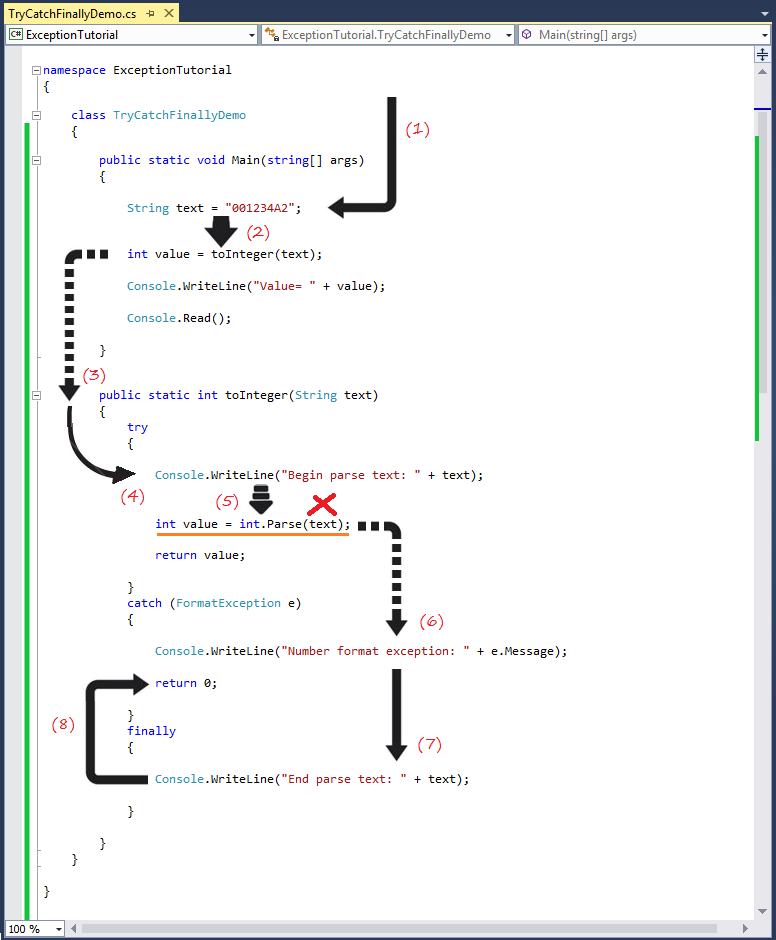This screenshot has width=776, height=940.
Task: Open the document tab overflow list arrow
Action: [765, 13]
